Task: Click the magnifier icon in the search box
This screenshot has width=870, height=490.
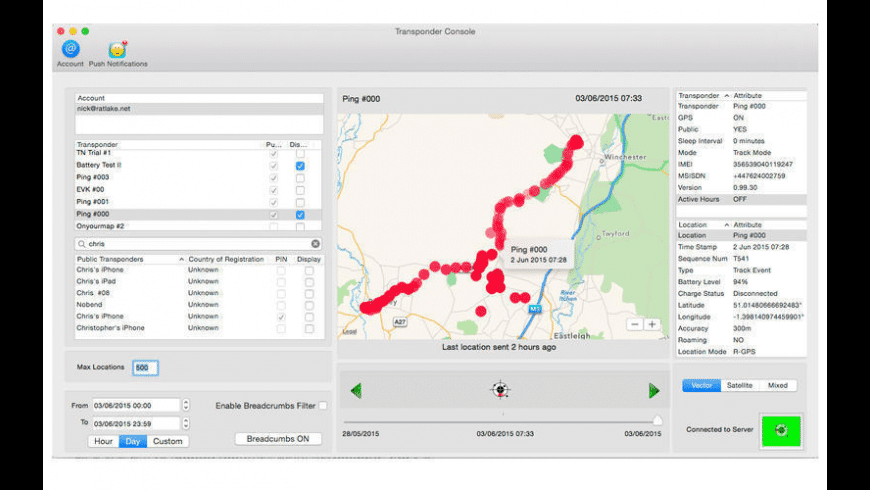Action: pyautogui.click(x=82, y=244)
